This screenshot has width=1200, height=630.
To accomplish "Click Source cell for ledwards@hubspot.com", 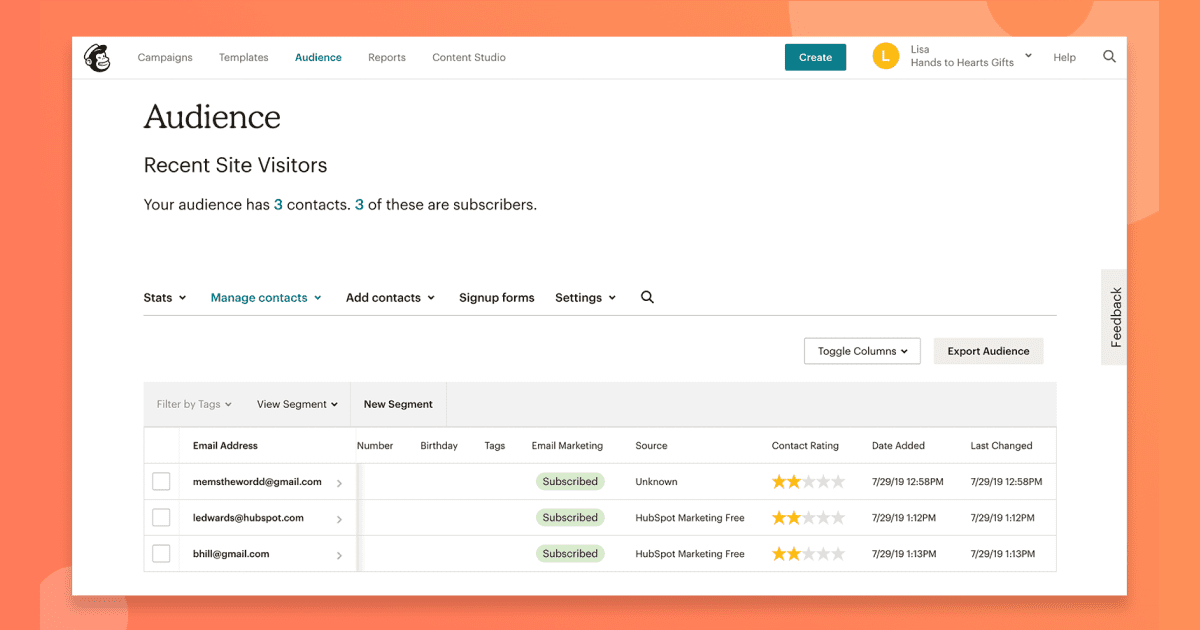I will (x=690, y=518).
